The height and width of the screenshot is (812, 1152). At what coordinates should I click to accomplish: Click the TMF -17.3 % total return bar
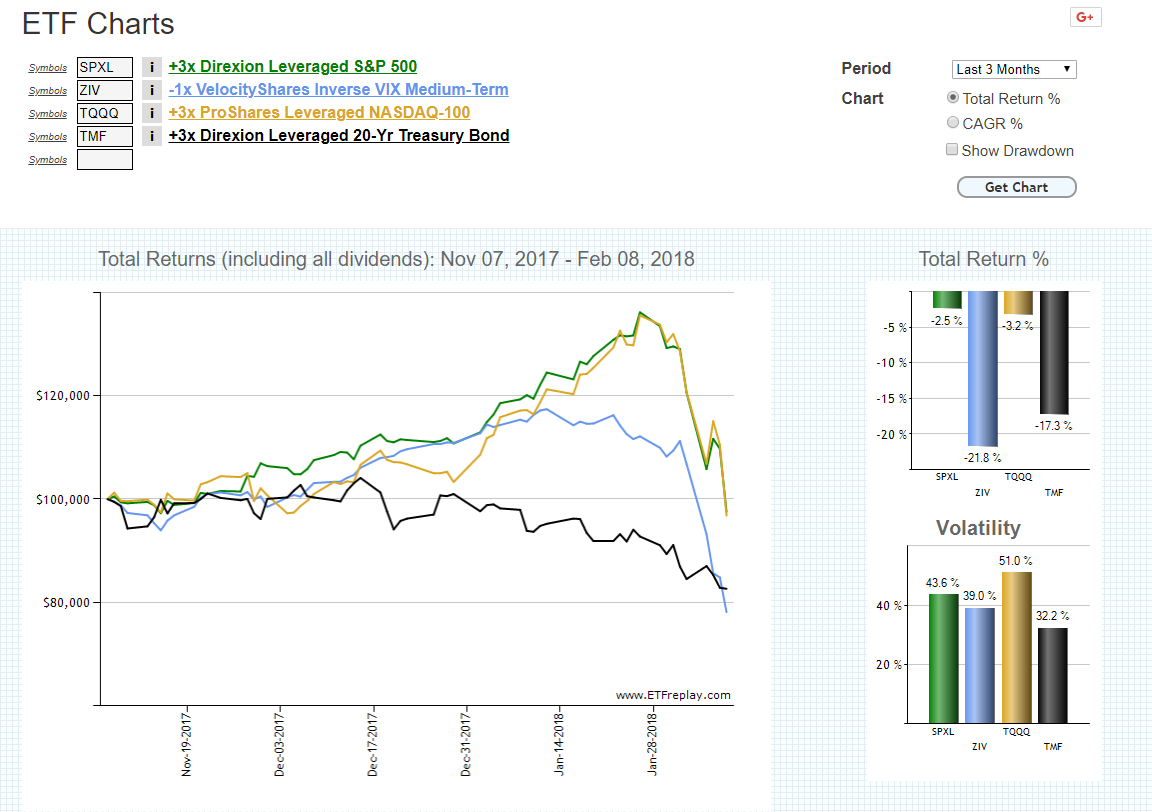(x=1054, y=353)
